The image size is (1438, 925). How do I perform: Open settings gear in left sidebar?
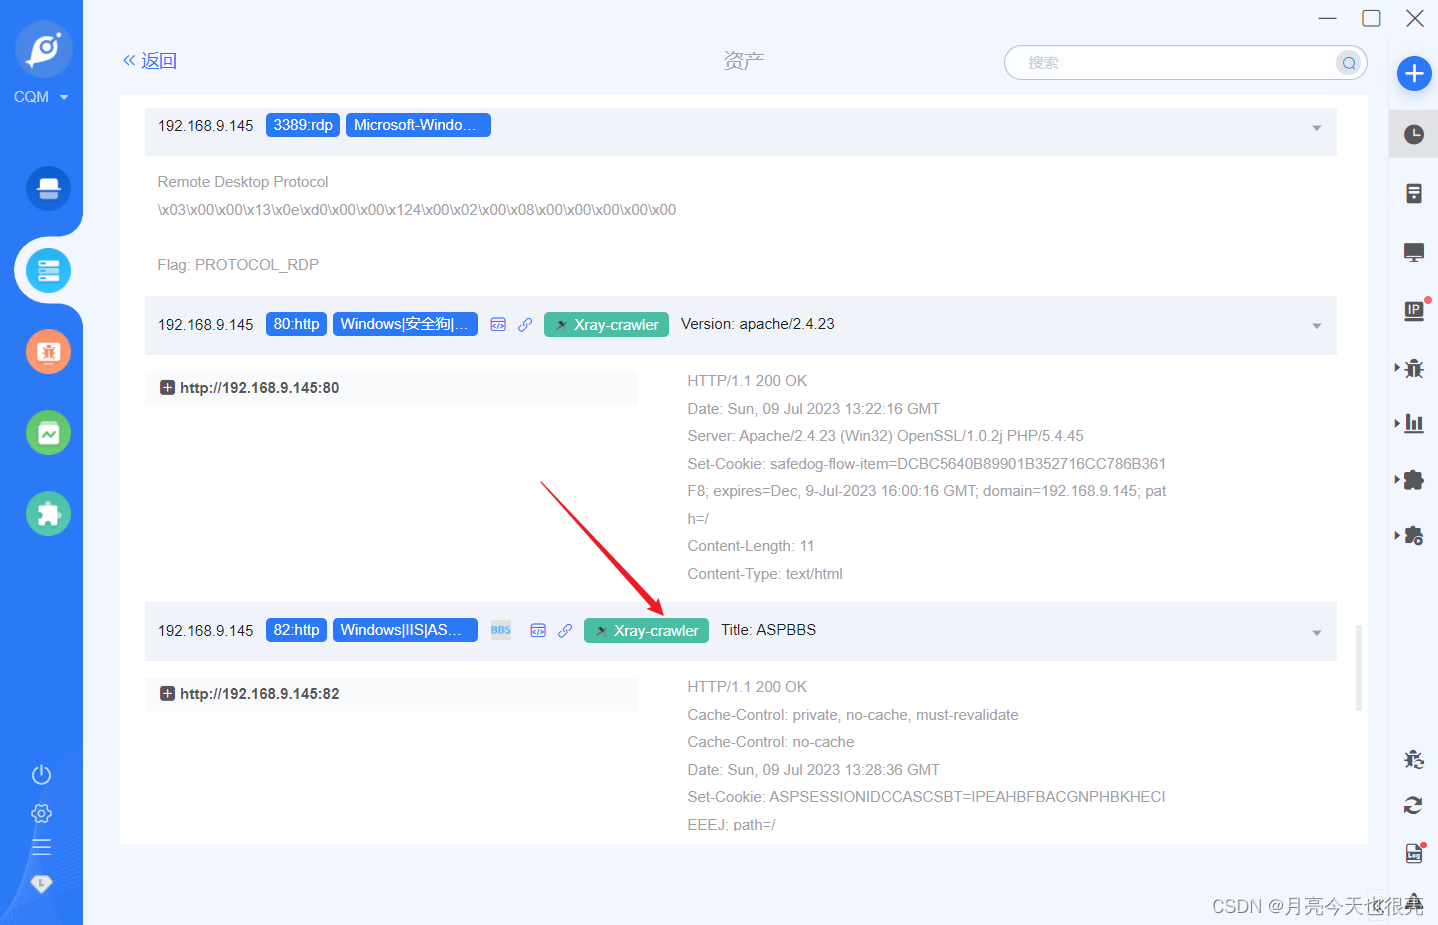(x=41, y=813)
